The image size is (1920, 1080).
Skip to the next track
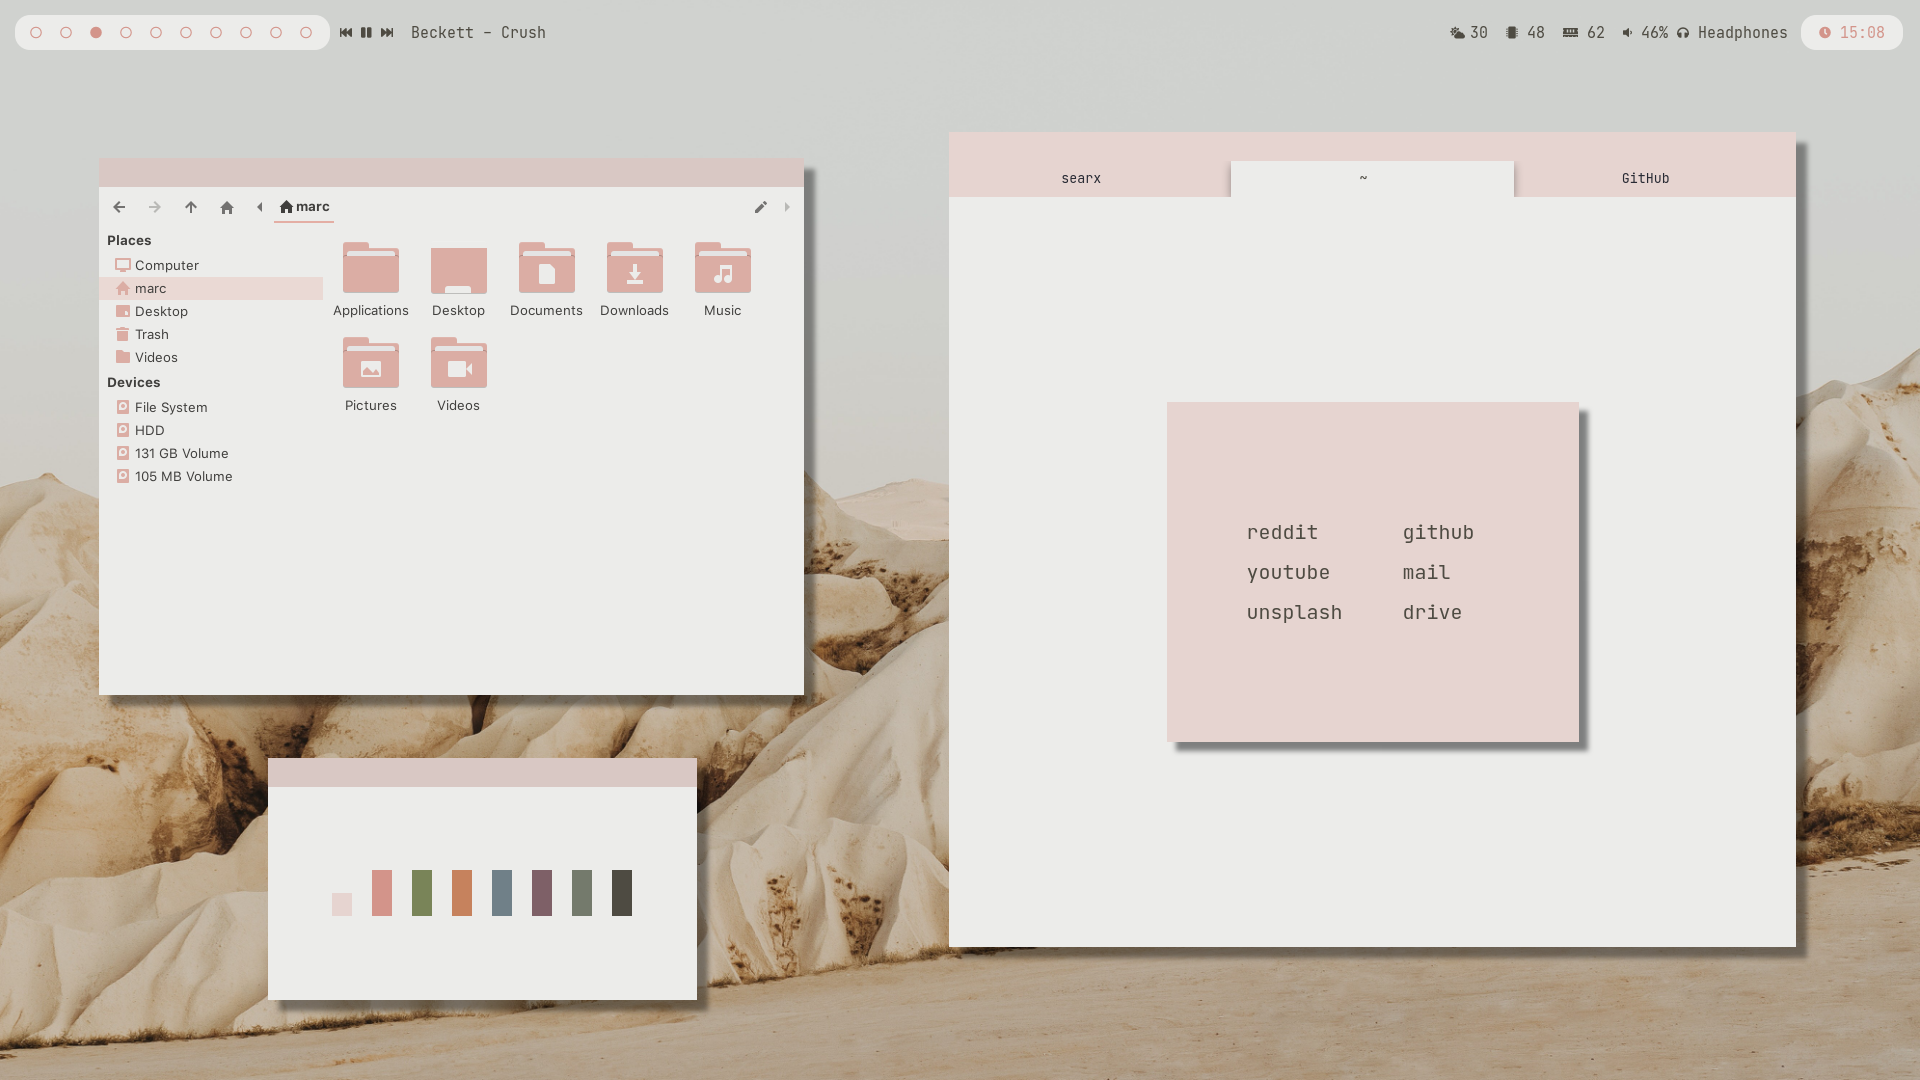387,33
